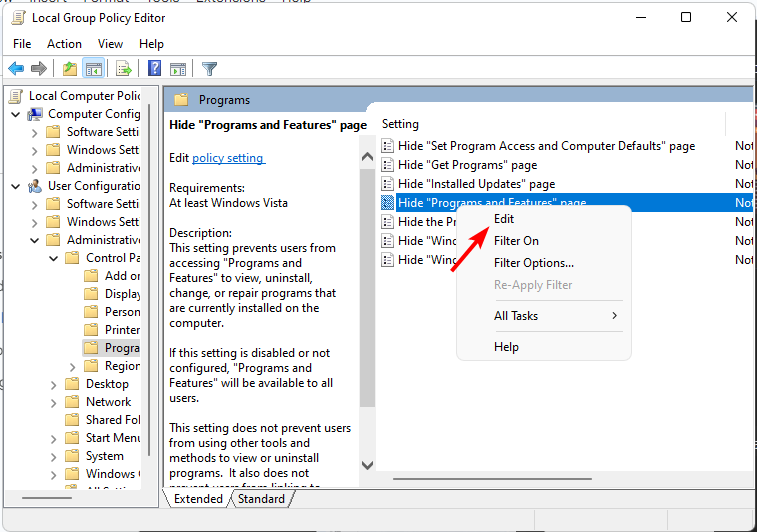Expand the Start Menu tree node
The image size is (757, 532).
[54, 439]
